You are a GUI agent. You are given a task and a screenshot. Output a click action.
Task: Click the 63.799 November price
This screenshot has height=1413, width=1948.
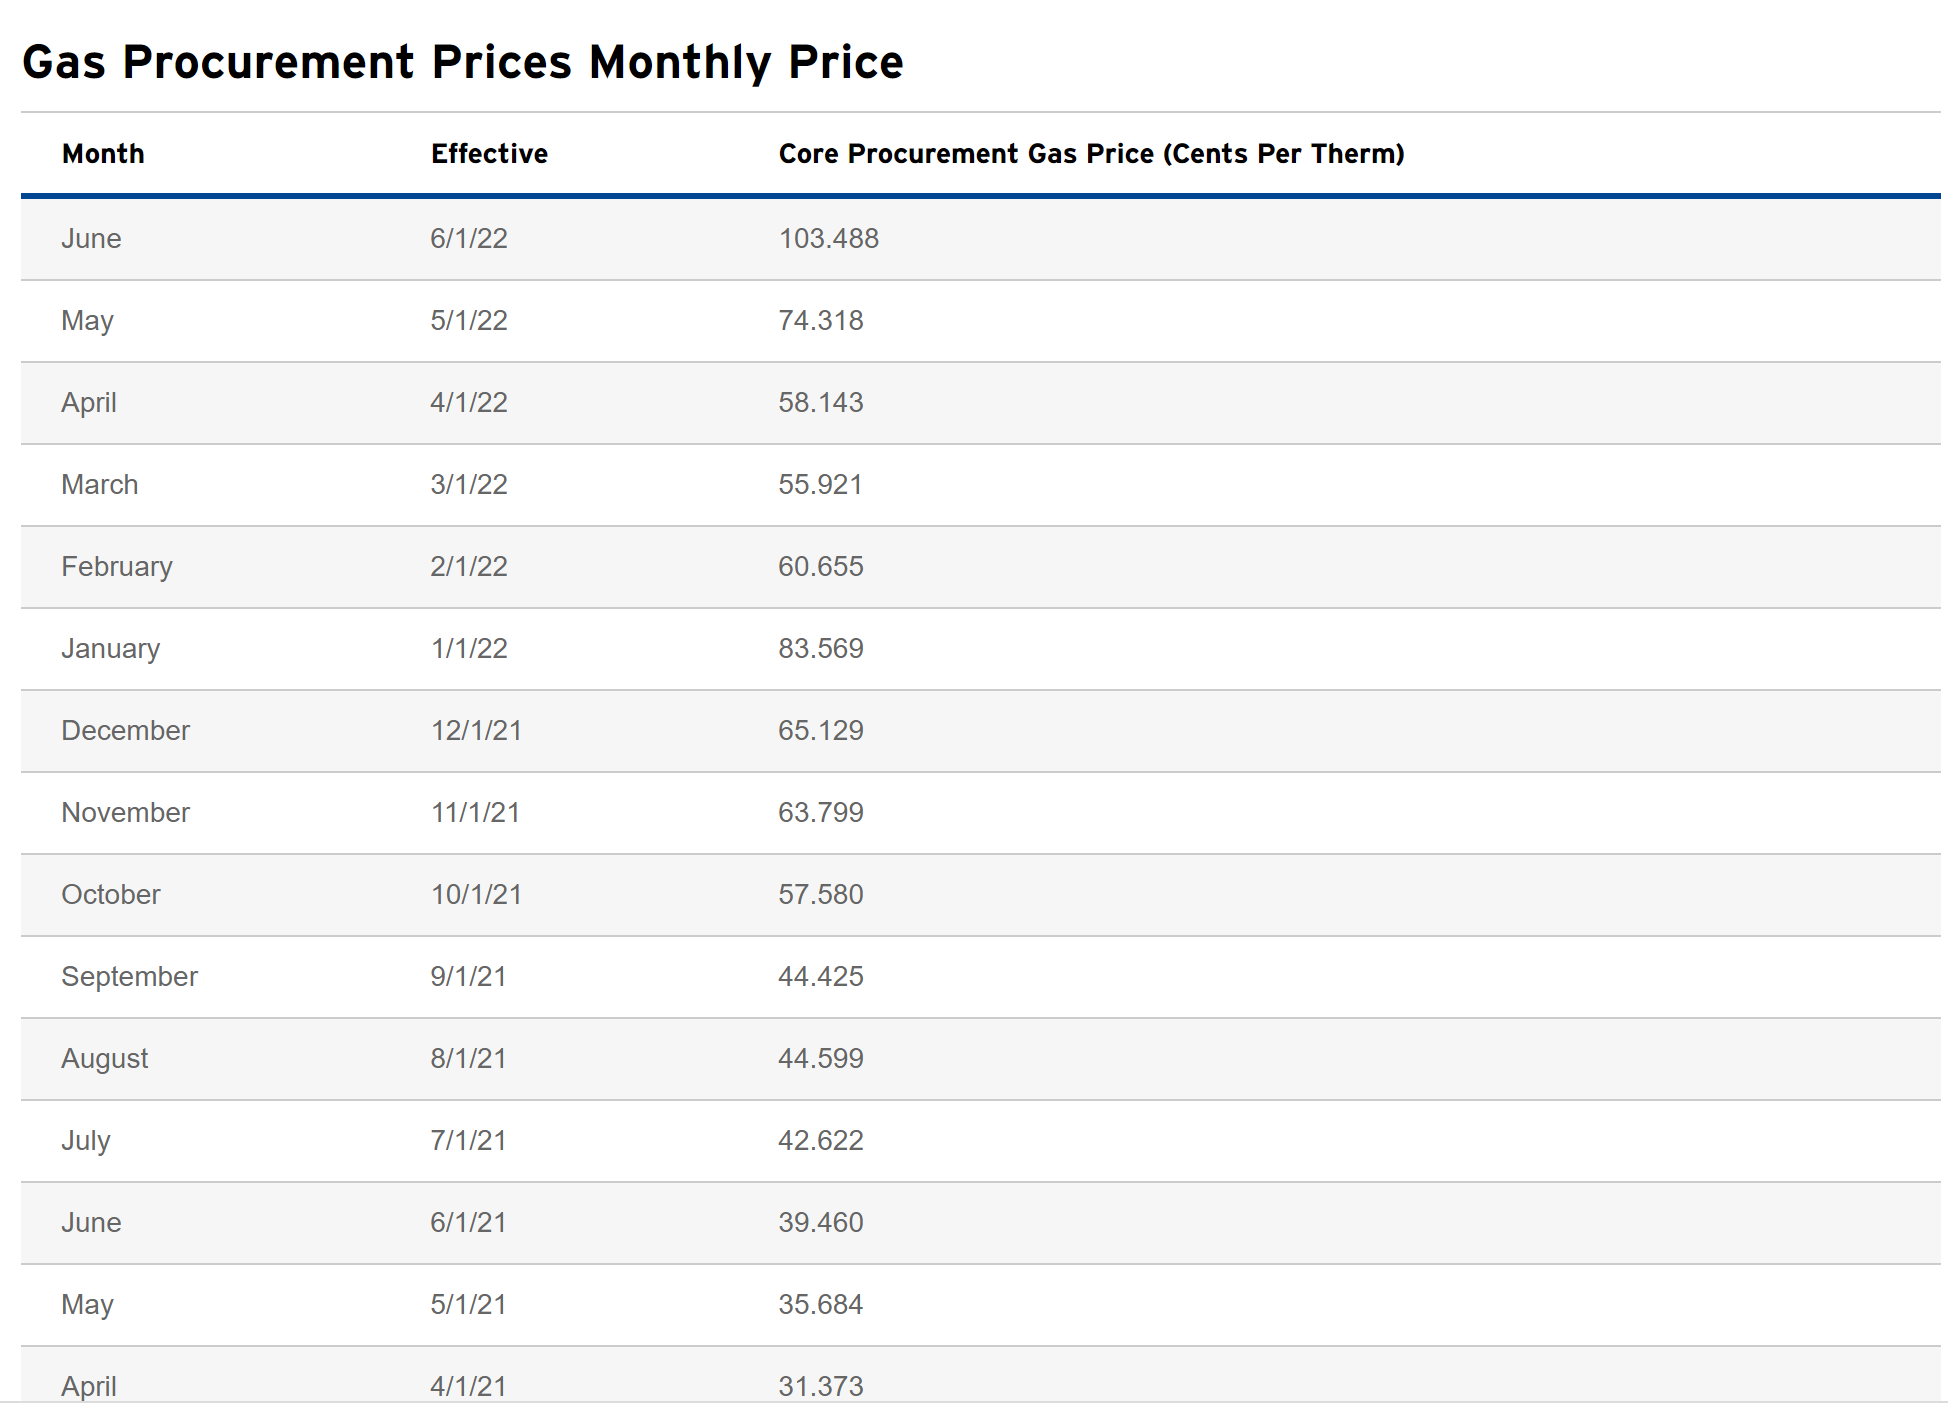click(820, 813)
